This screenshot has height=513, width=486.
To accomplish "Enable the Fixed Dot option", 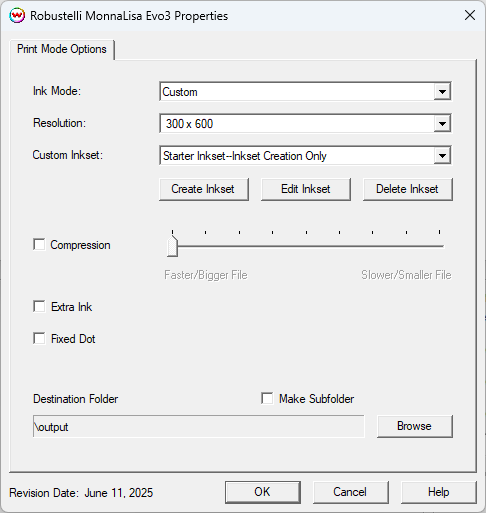I will point(39,338).
